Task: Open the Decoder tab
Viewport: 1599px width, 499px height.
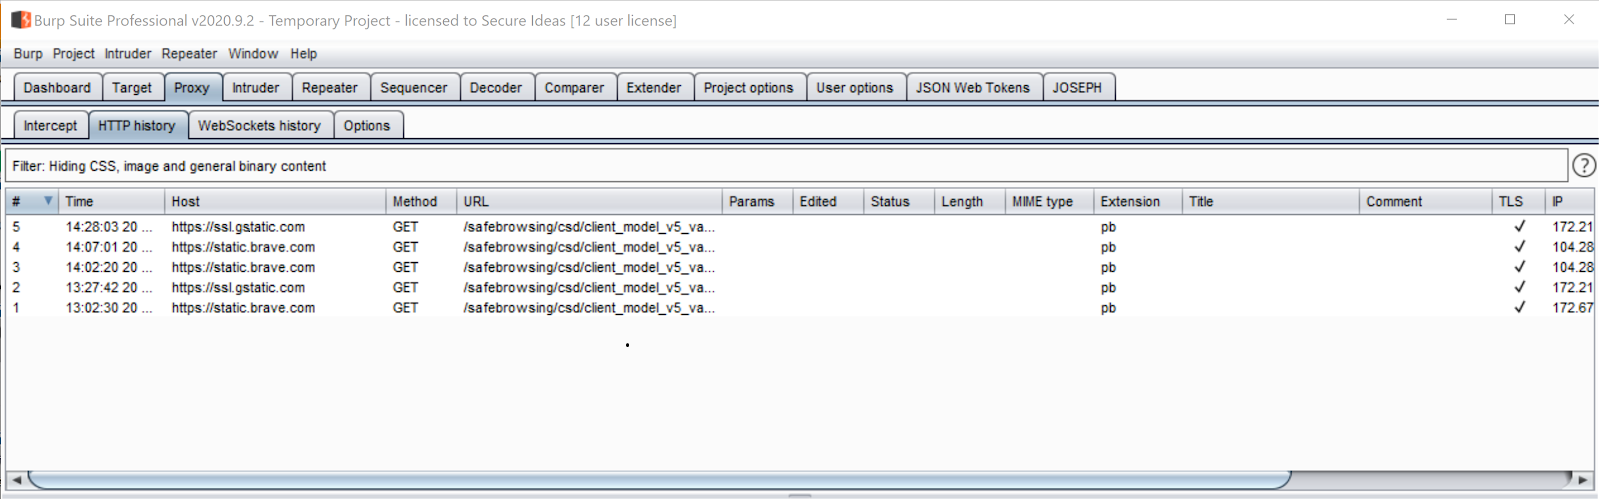Action: click(x=496, y=88)
